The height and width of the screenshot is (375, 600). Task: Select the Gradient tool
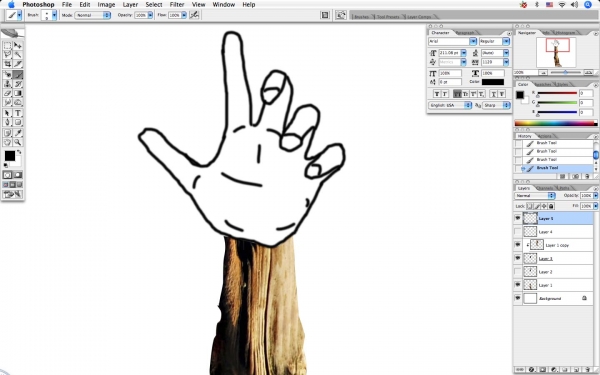tap(18, 93)
